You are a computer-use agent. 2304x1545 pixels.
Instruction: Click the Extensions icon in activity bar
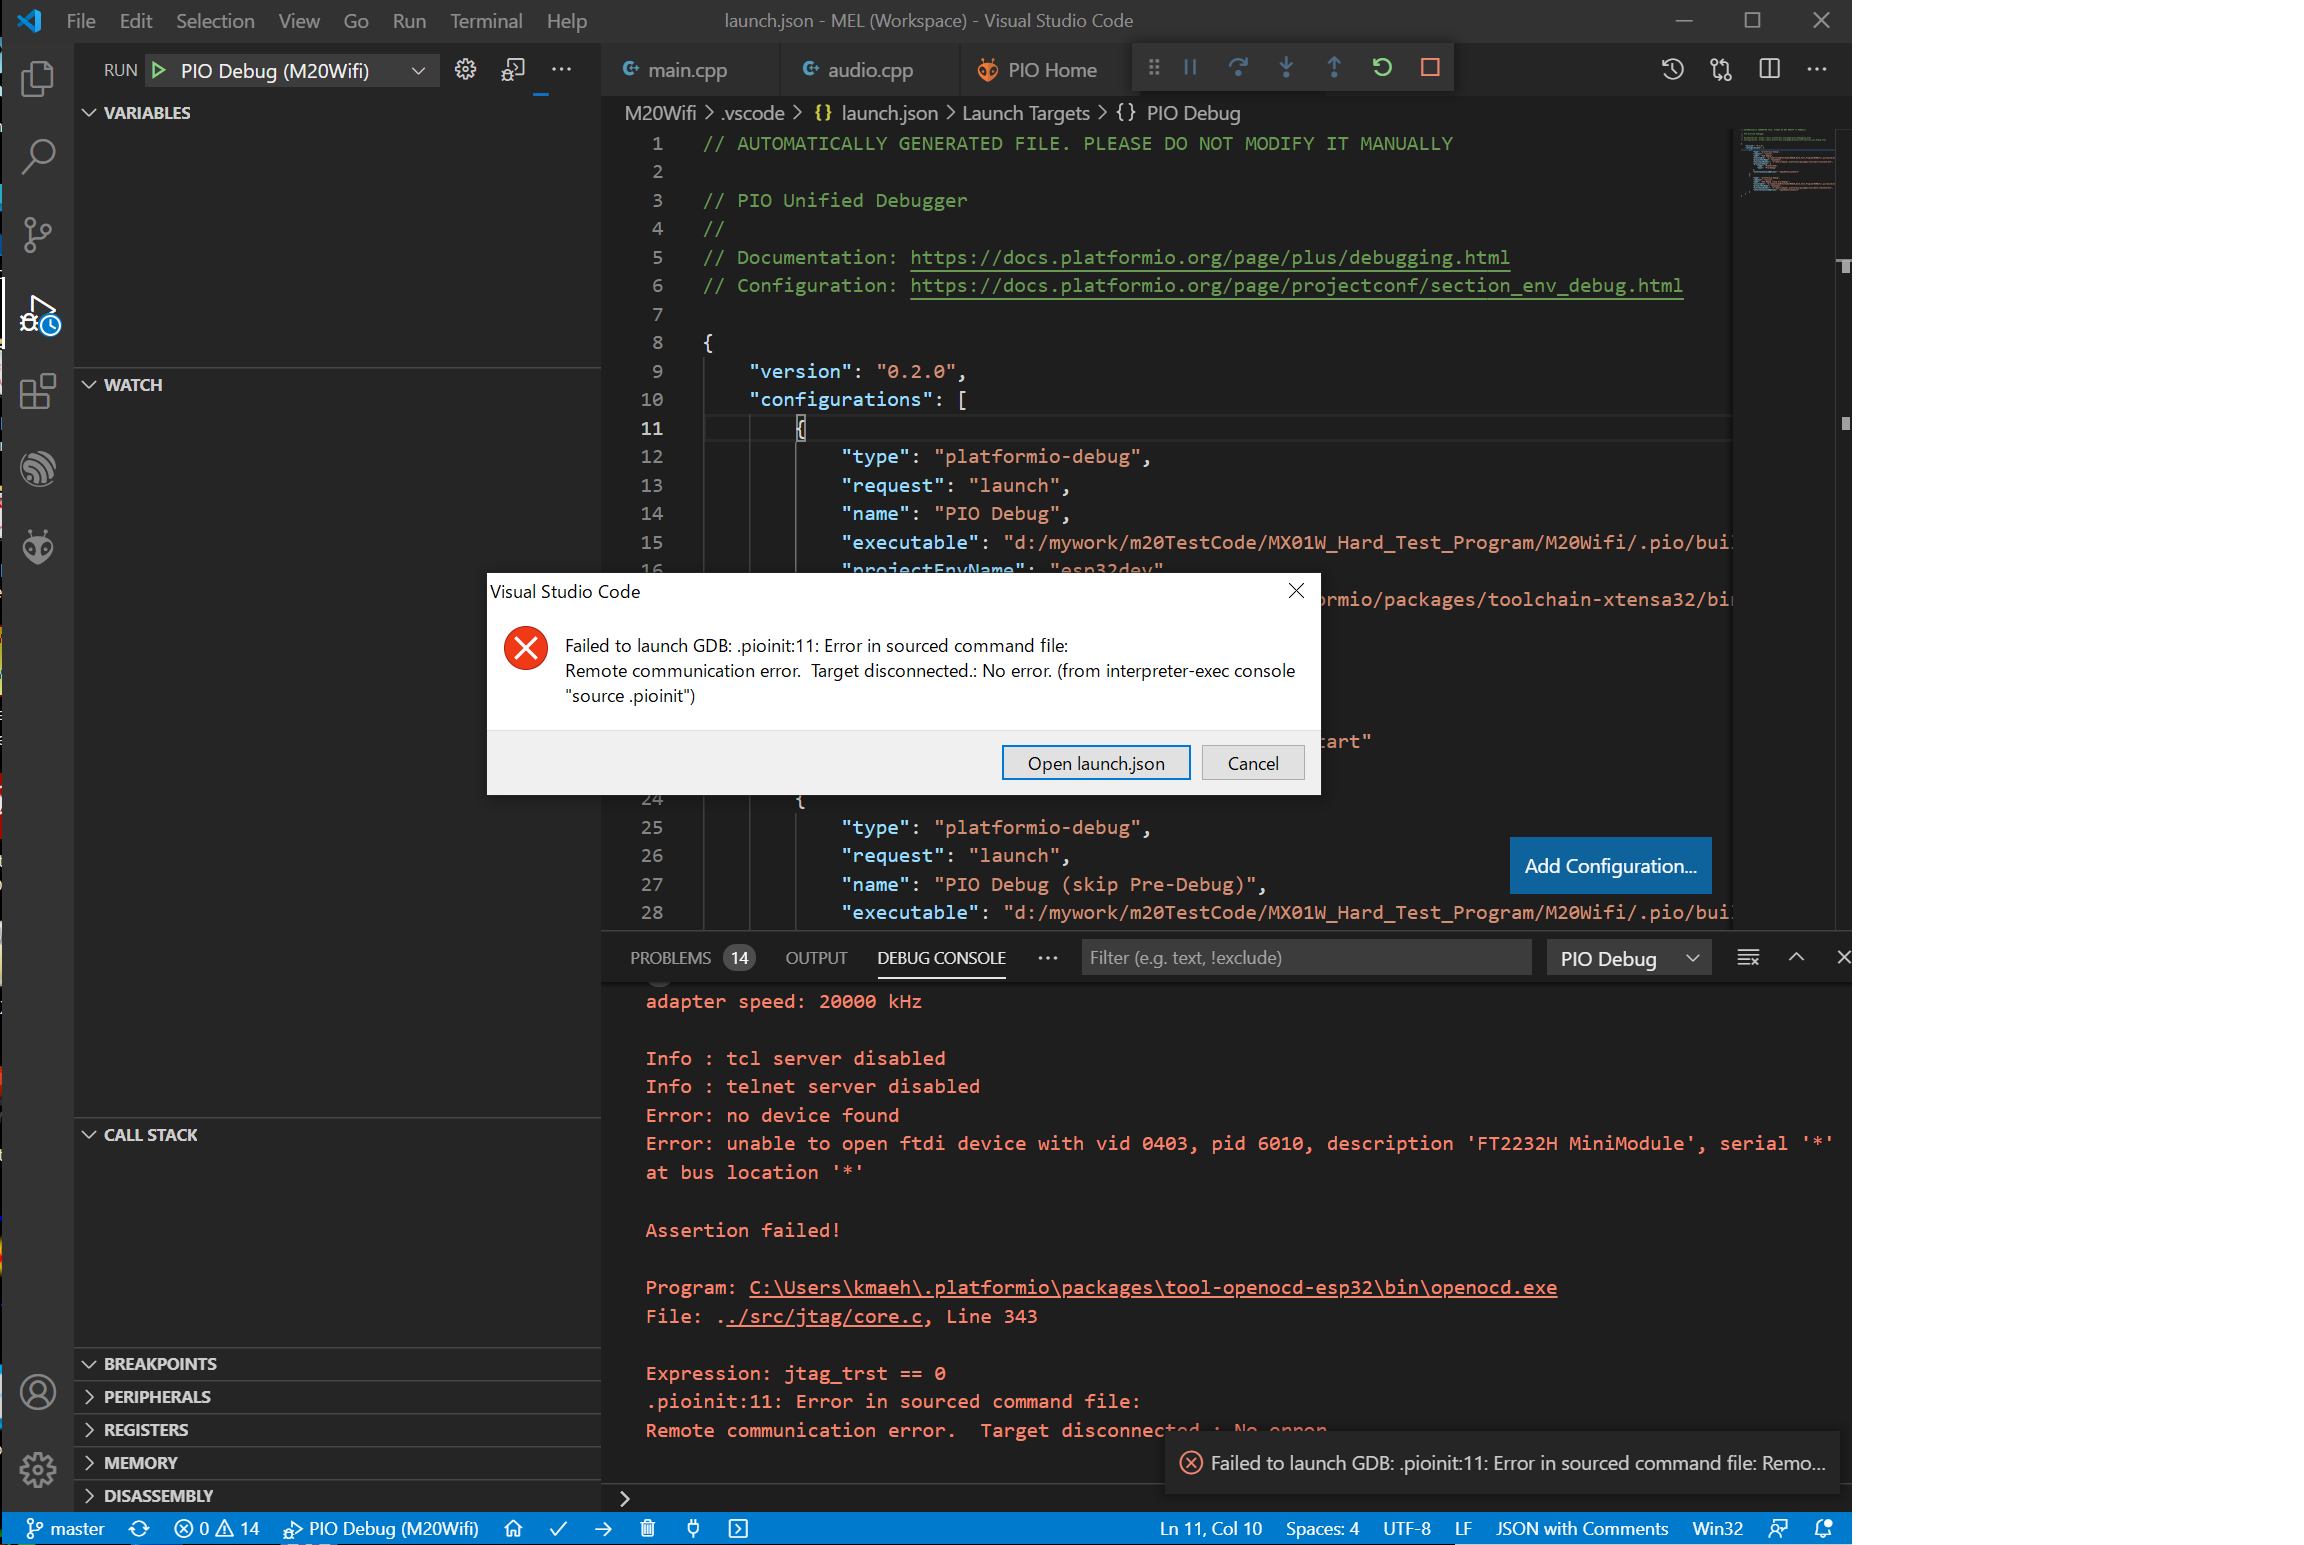point(37,391)
